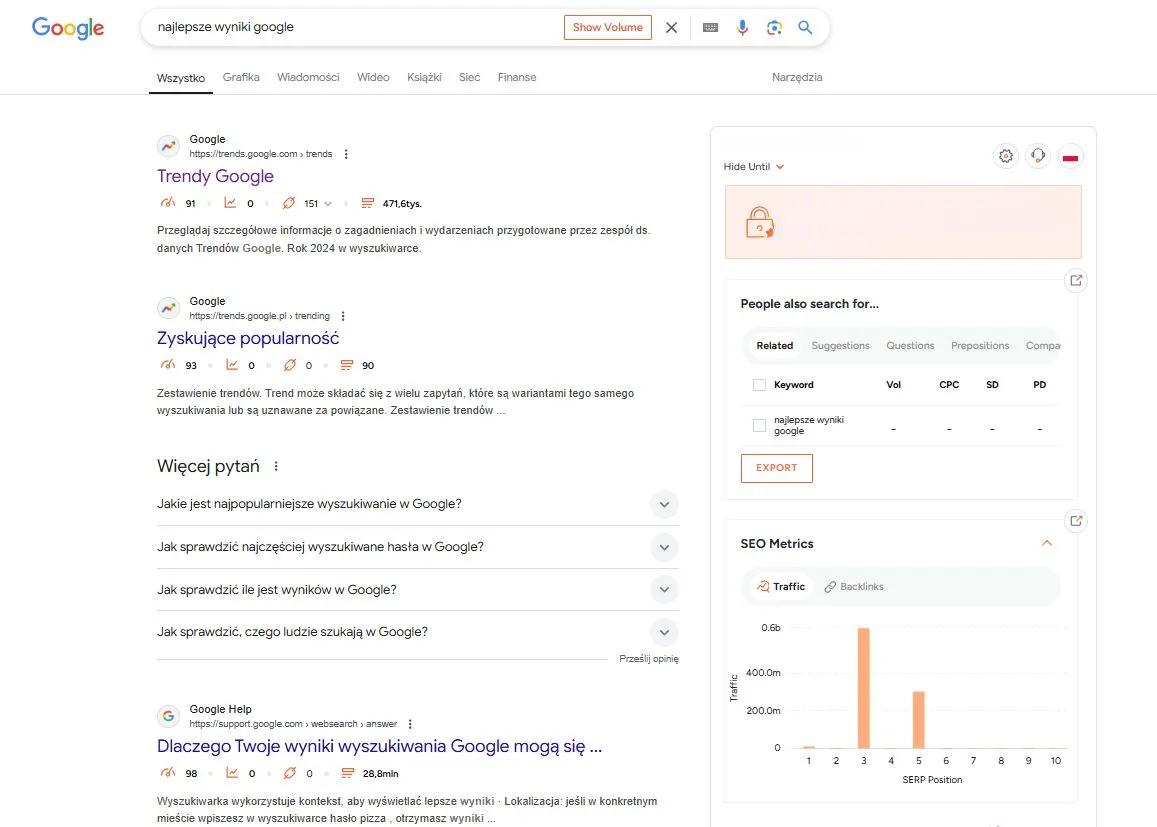Click the domain authority gauge icon showing 91
This screenshot has width=1157, height=827.
167,203
